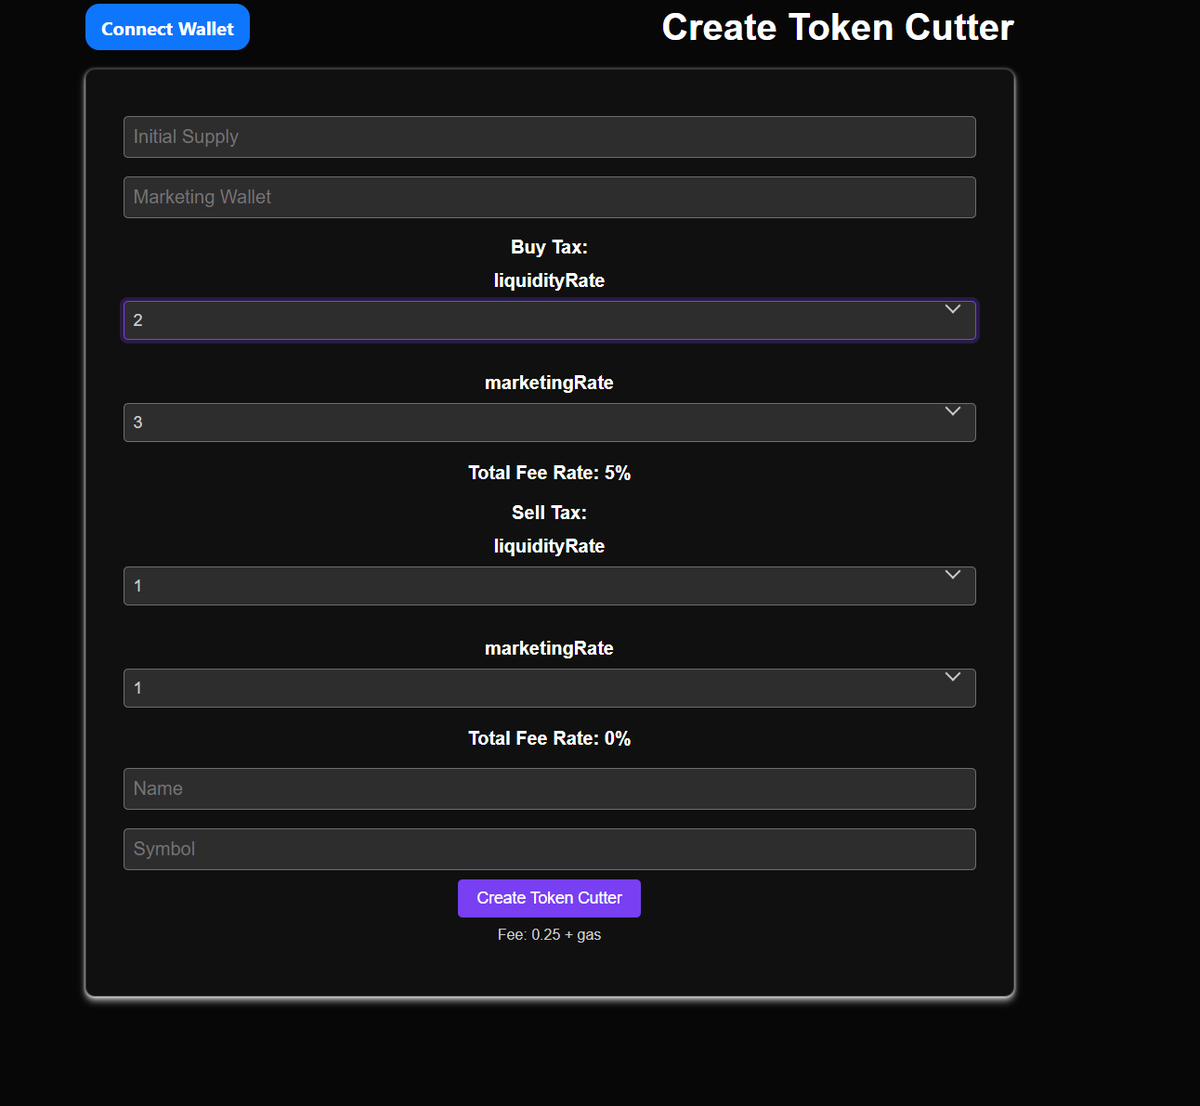Focus the Initial Supply input field
The width and height of the screenshot is (1200, 1106).
[x=549, y=137]
